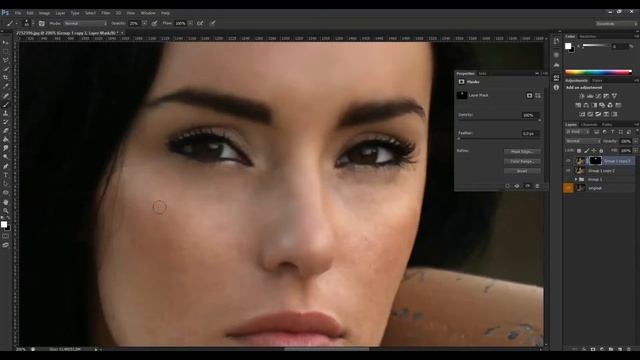Viewport: 640px width, 360px height.
Task: Open the layer Opacity dropdown arrow
Action: click(636, 141)
